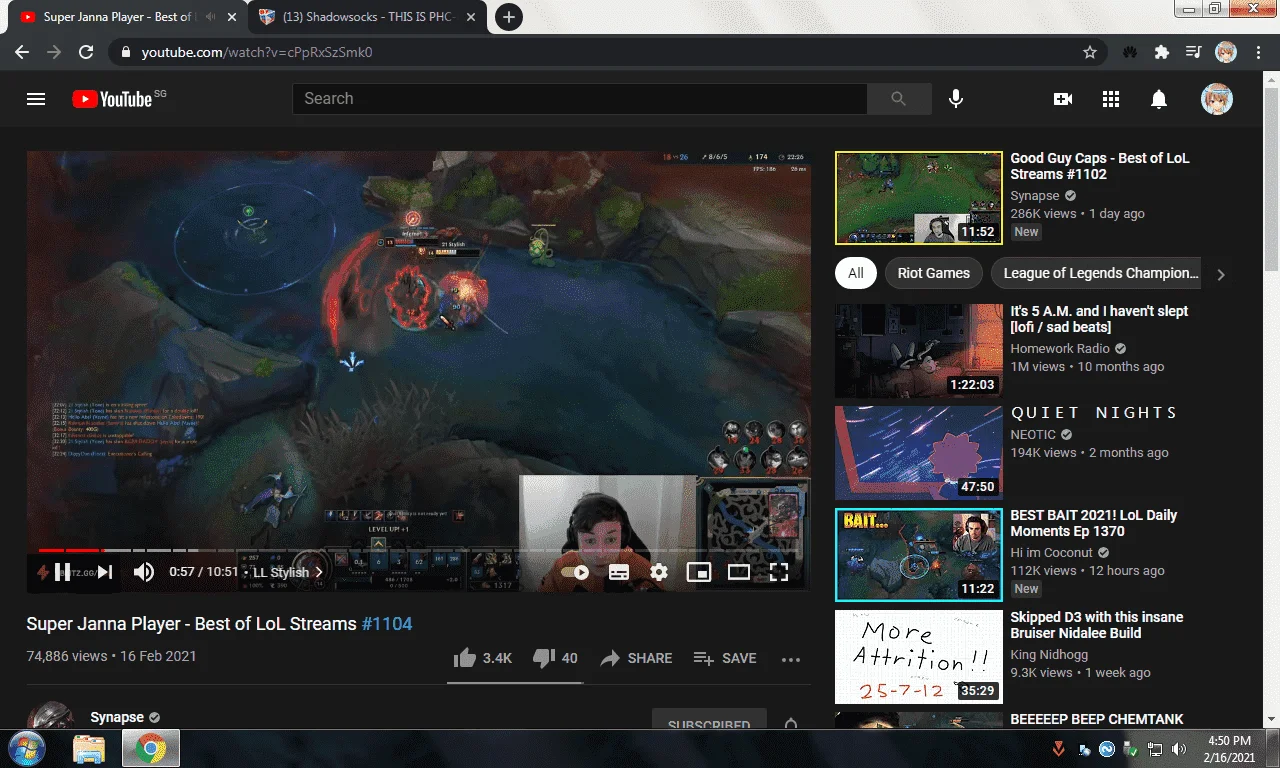The height and width of the screenshot is (768, 1280).
Task: Open the Windows Start menu
Action: (x=26, y=748)
